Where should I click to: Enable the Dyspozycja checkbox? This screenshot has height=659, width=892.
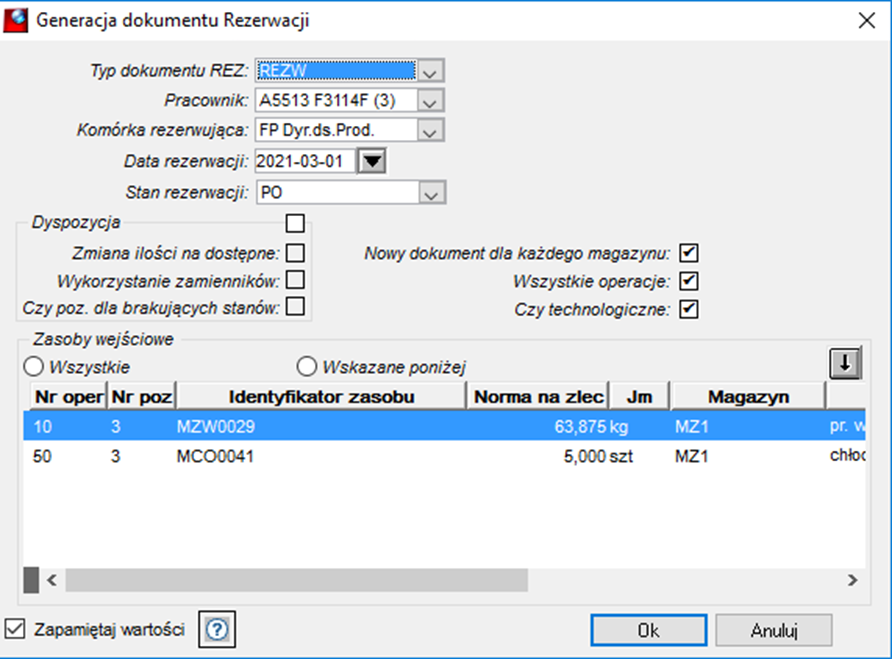pos(295,223)
